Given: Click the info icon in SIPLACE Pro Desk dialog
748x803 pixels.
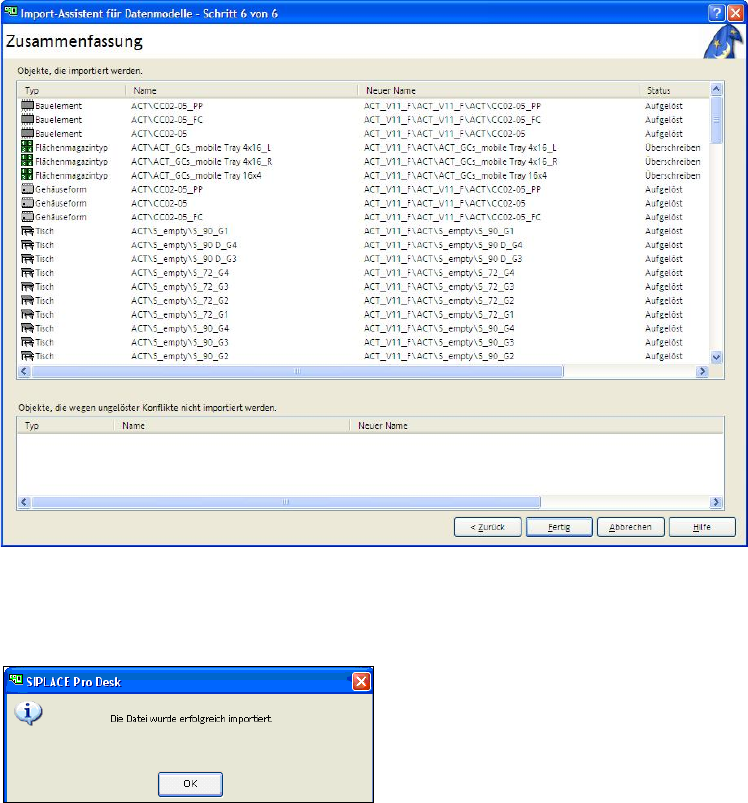Looking at the screenshot, I should 28,713.
